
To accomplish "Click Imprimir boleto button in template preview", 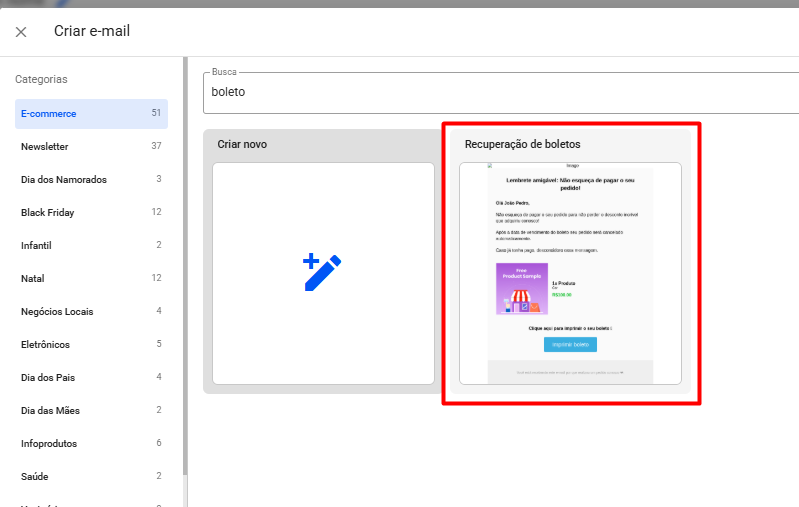I will click(x=570, y=345).
